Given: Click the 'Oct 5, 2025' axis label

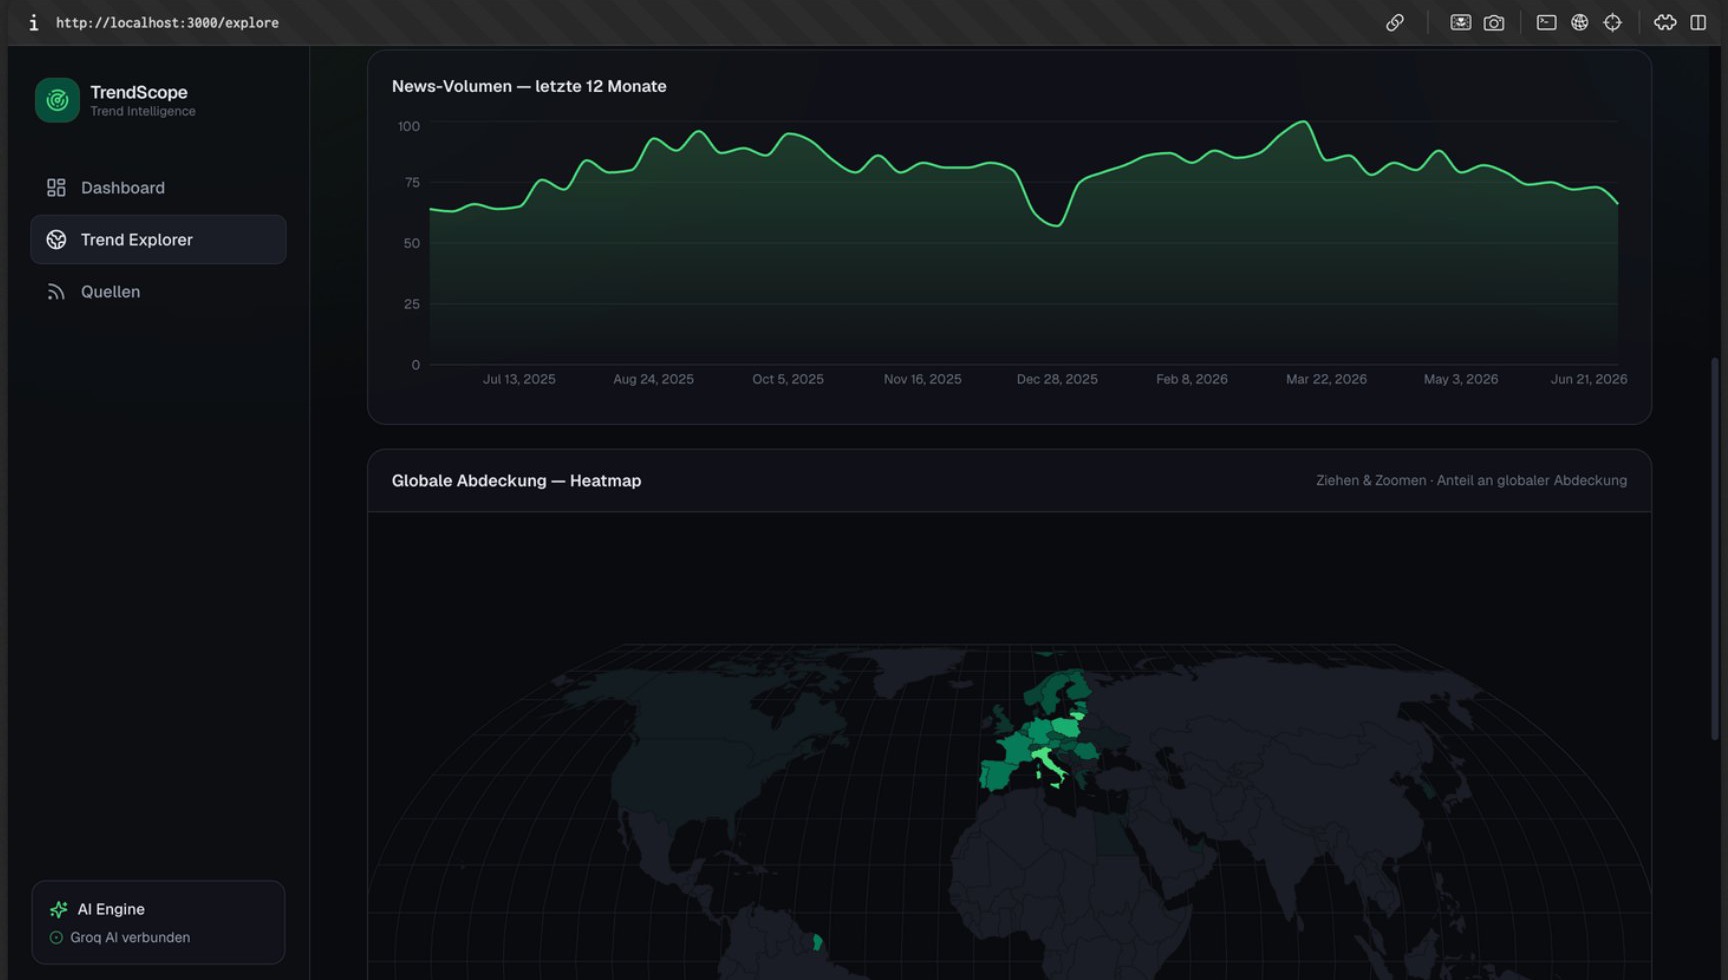Looking at the screenshot, I should [x=788, y=380].
